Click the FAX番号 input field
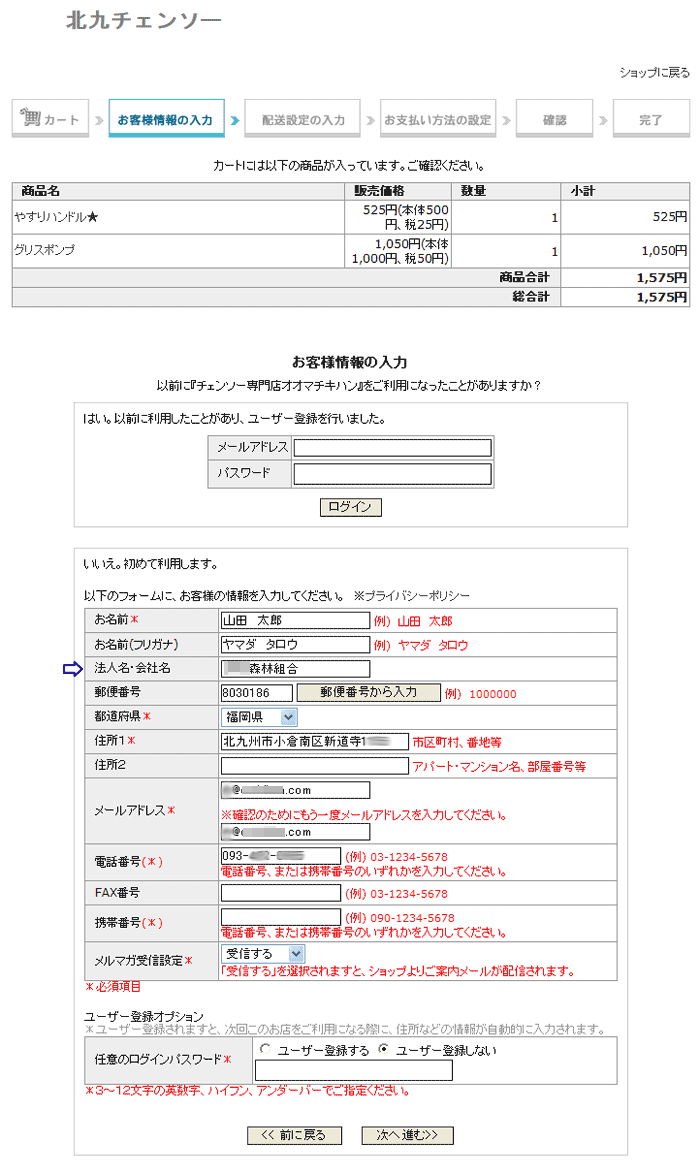This screenshot has height=1175, width=700. click(280, 893)
